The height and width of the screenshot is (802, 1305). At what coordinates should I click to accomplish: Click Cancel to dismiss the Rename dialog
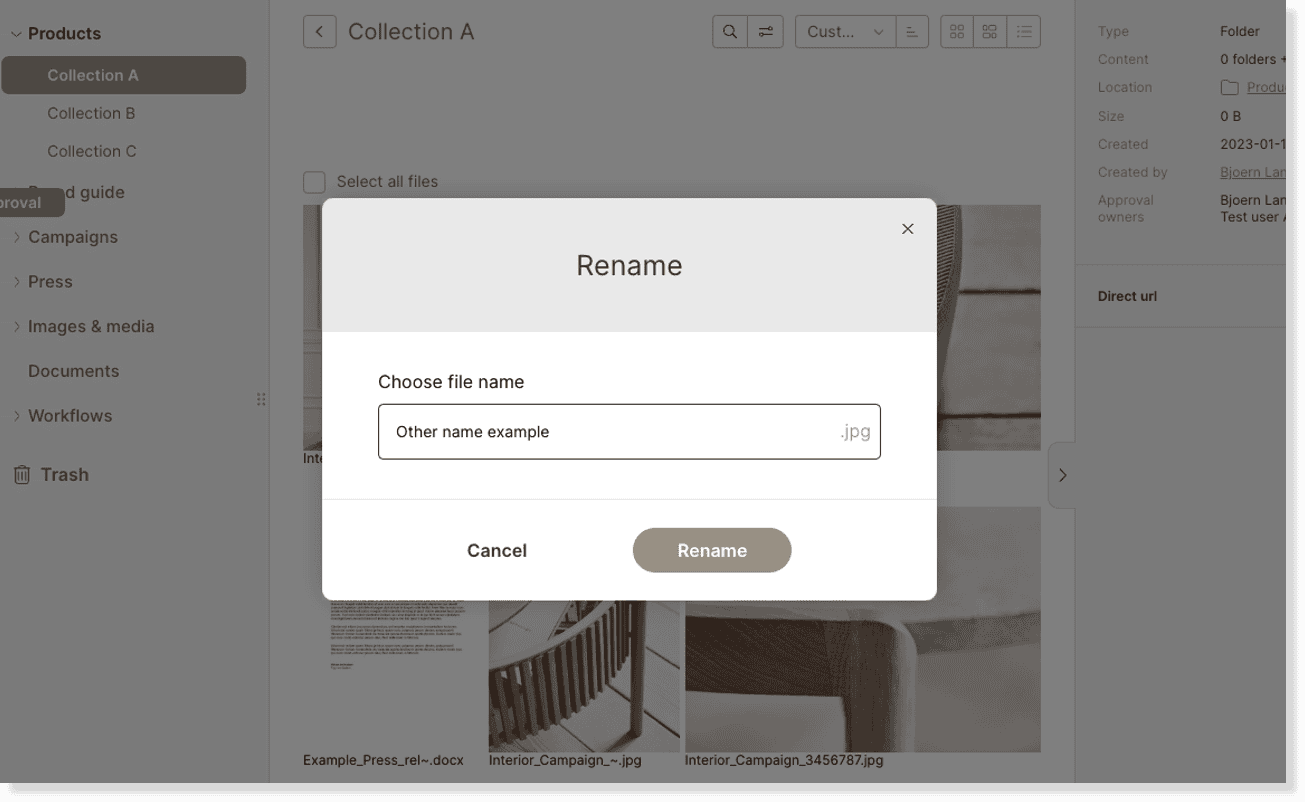click(497, 550)
